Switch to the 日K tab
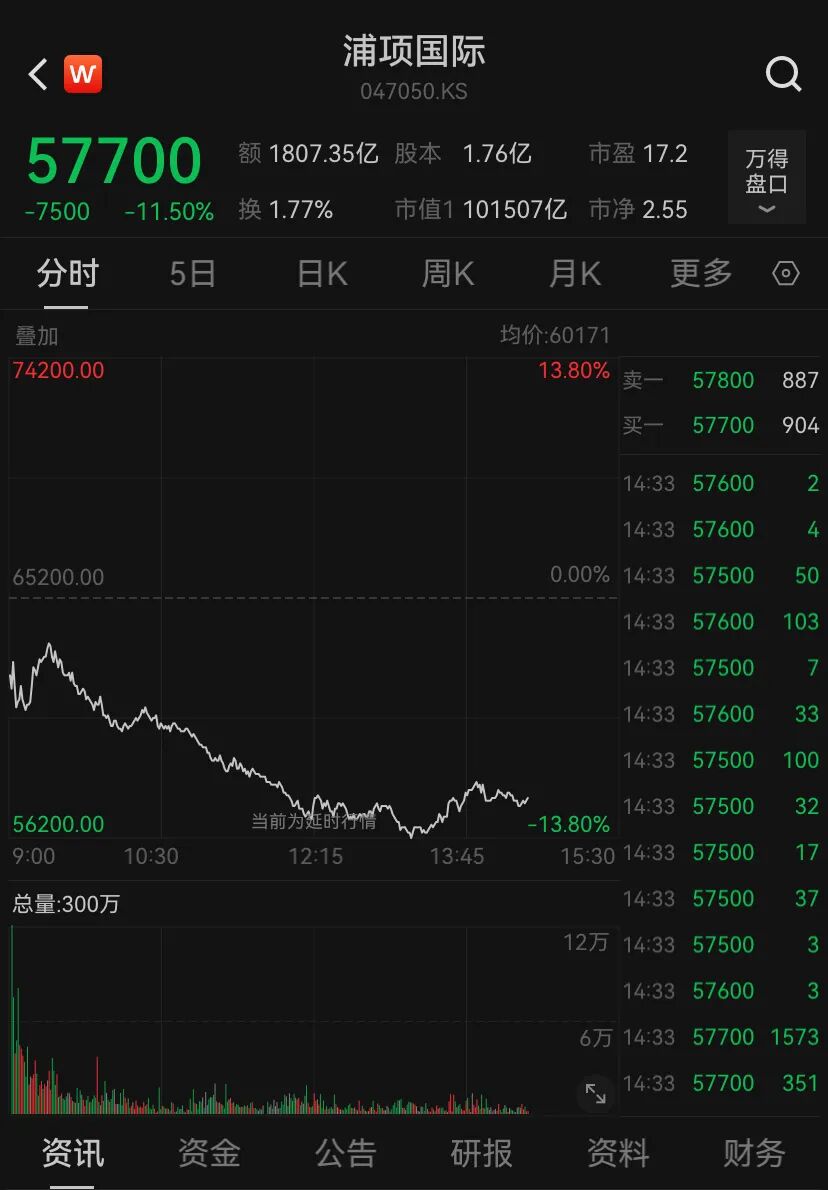 coord(322,273)
